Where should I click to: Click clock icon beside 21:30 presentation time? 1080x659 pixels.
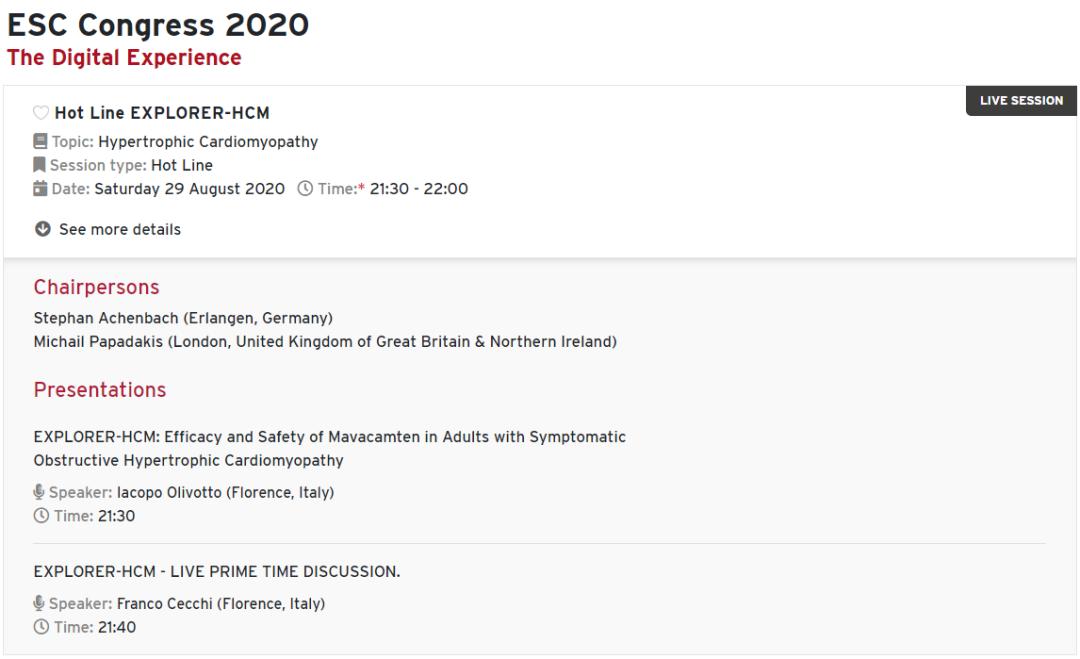coord(40,516)
